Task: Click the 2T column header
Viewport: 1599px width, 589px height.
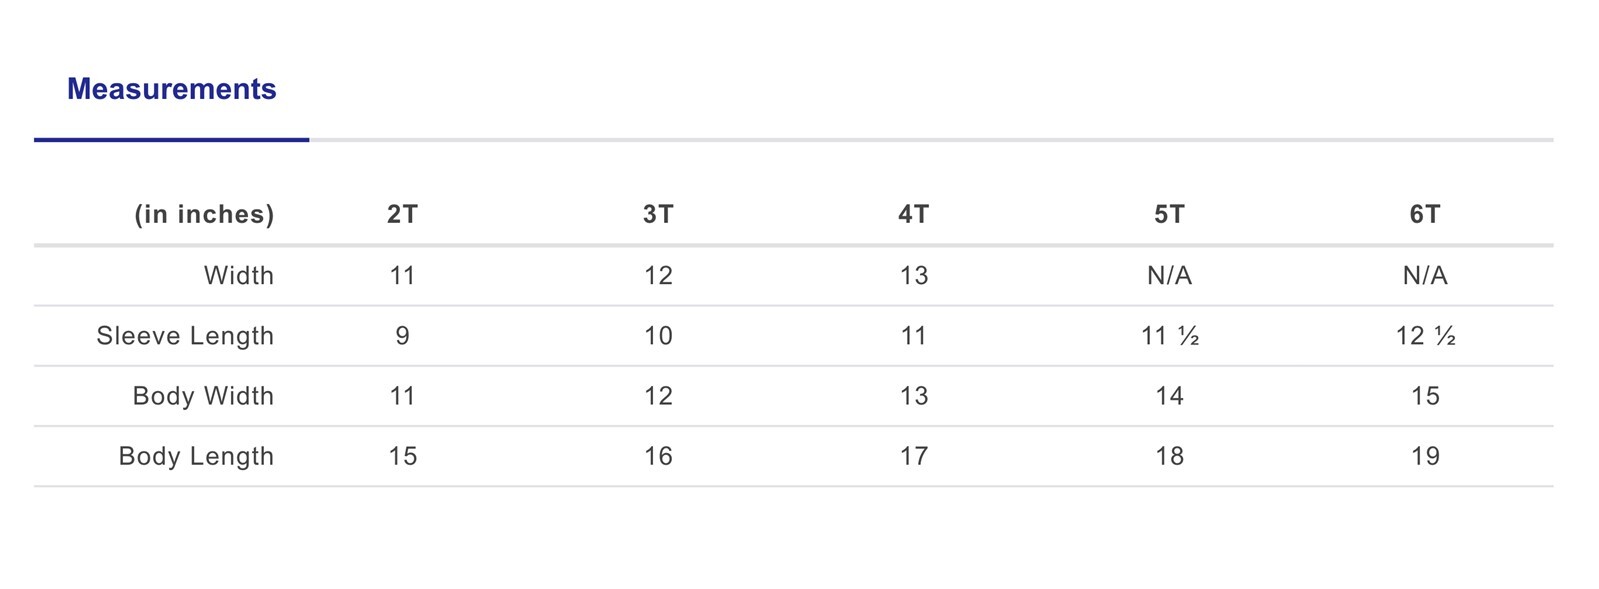Action: [x=402, y=215]
